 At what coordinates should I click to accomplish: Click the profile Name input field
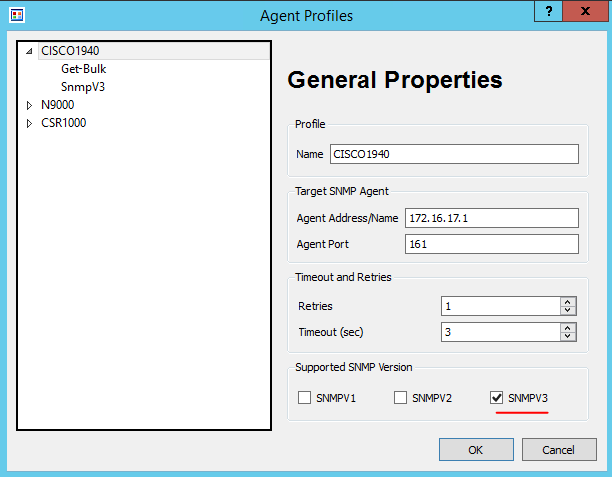coord(454,154)
